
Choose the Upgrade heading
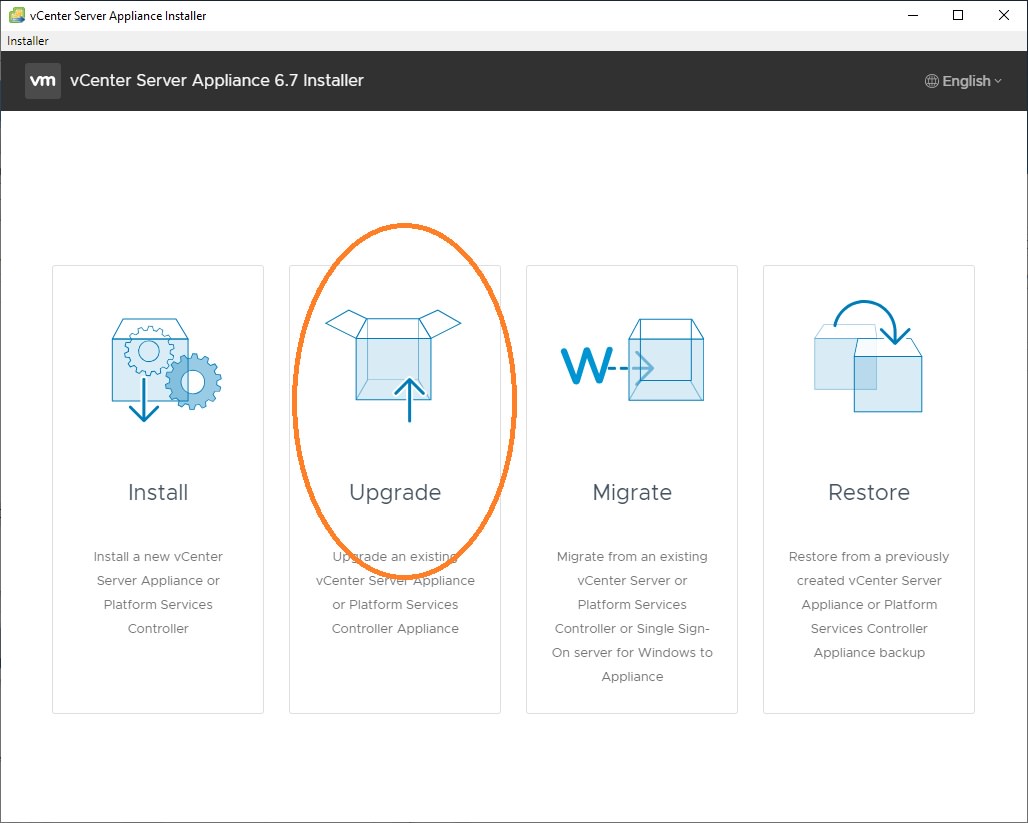[395, 493]
